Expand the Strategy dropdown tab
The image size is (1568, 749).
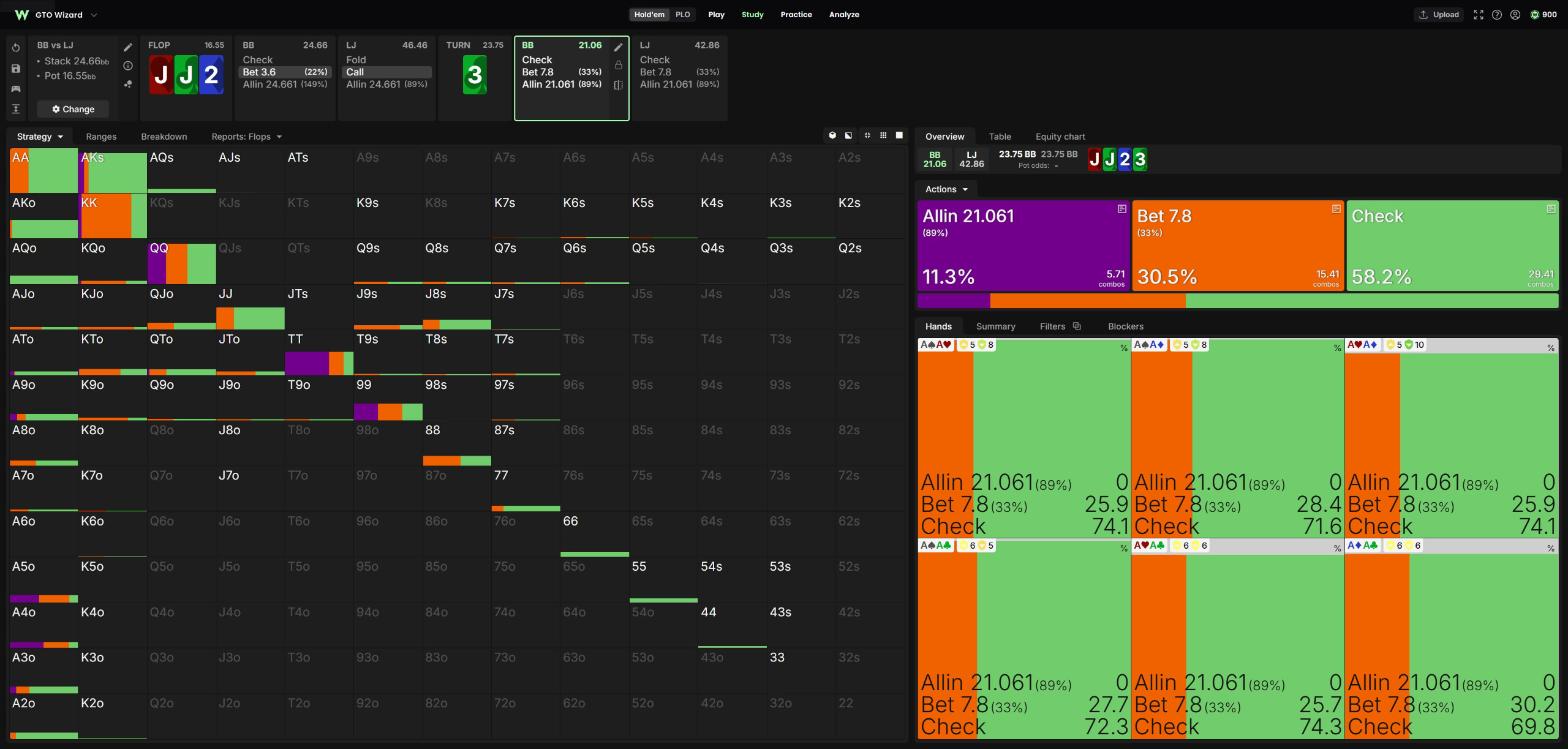[x=40, y=136]
